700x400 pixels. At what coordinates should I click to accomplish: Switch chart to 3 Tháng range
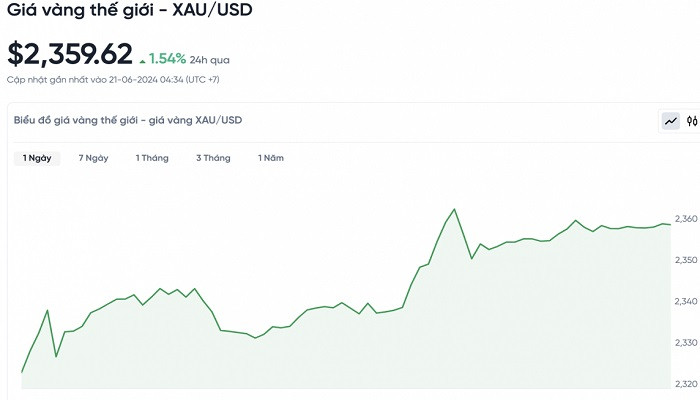[213, 158]
